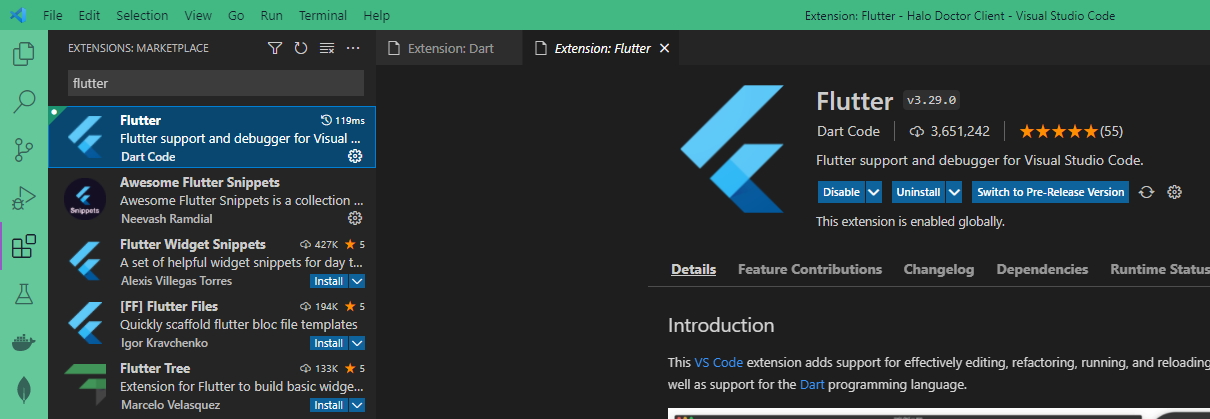
Task: Open Install dropdown for [FF] Flutter Files
Action: [357, 343]
